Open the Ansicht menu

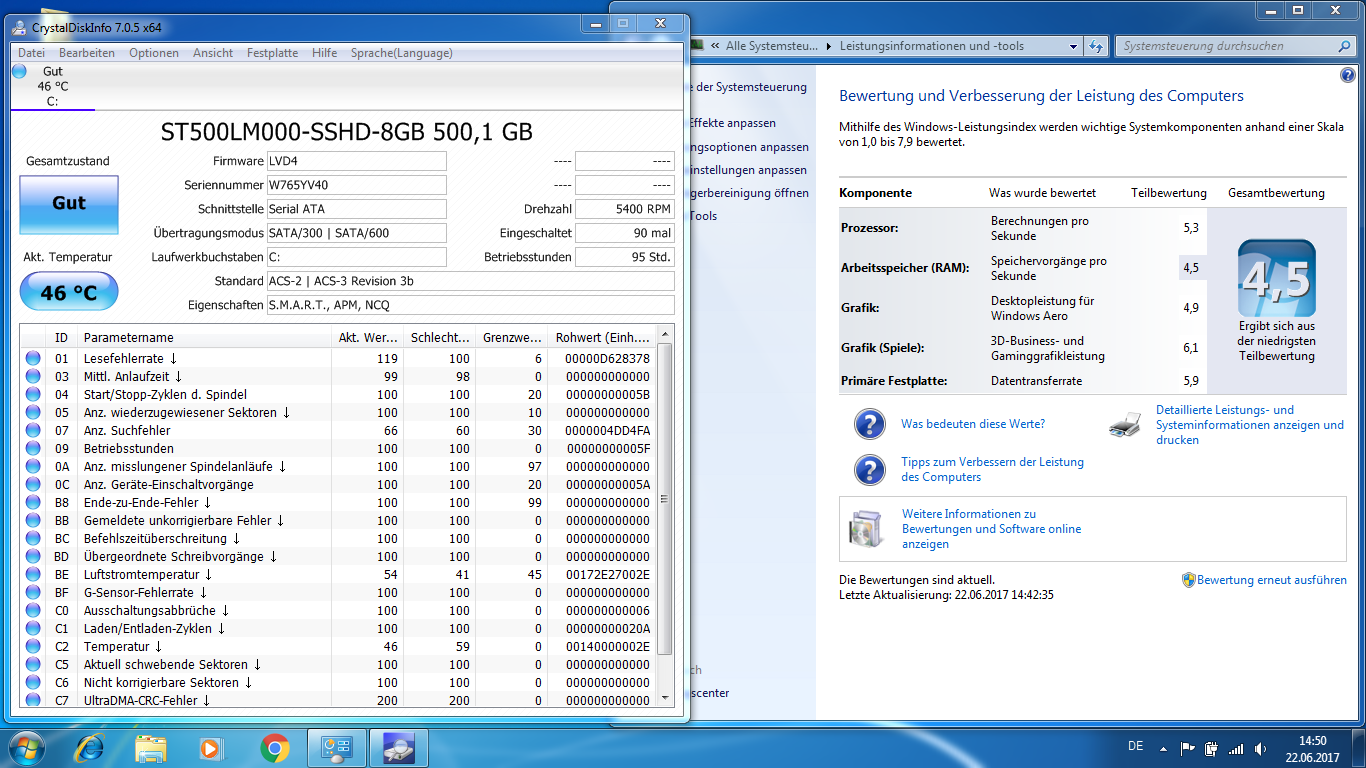213,53
